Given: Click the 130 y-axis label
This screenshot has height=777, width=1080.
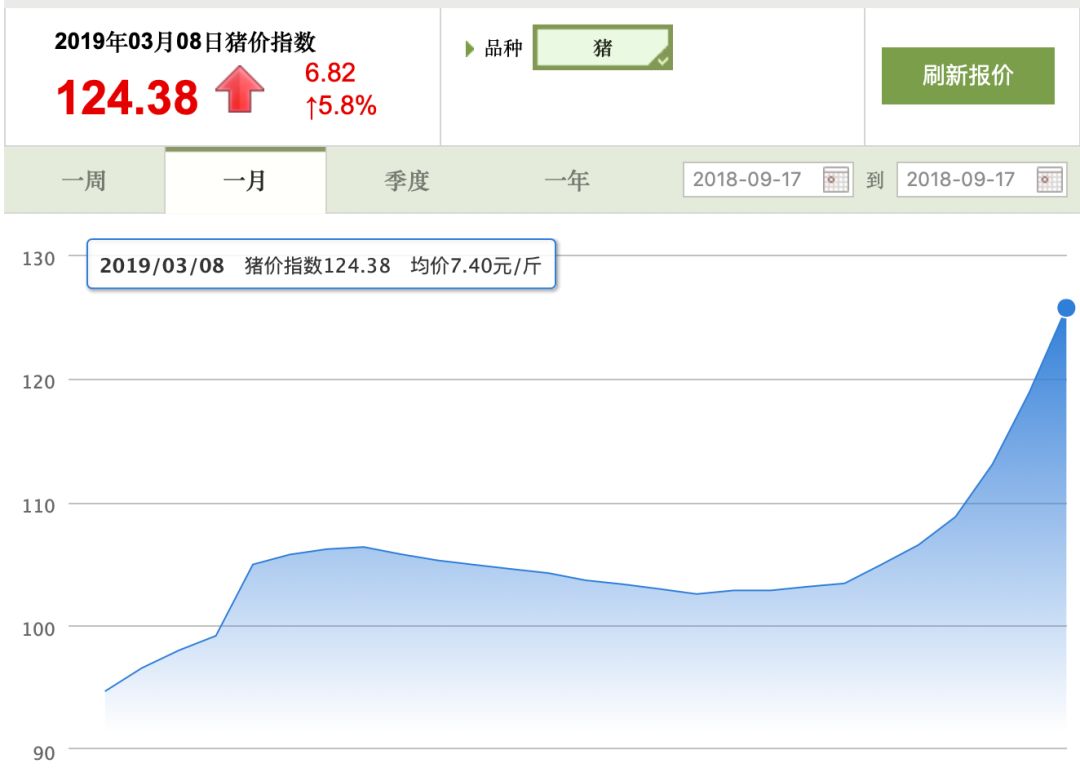Looking at the screenshot, I should pos(39,259).
